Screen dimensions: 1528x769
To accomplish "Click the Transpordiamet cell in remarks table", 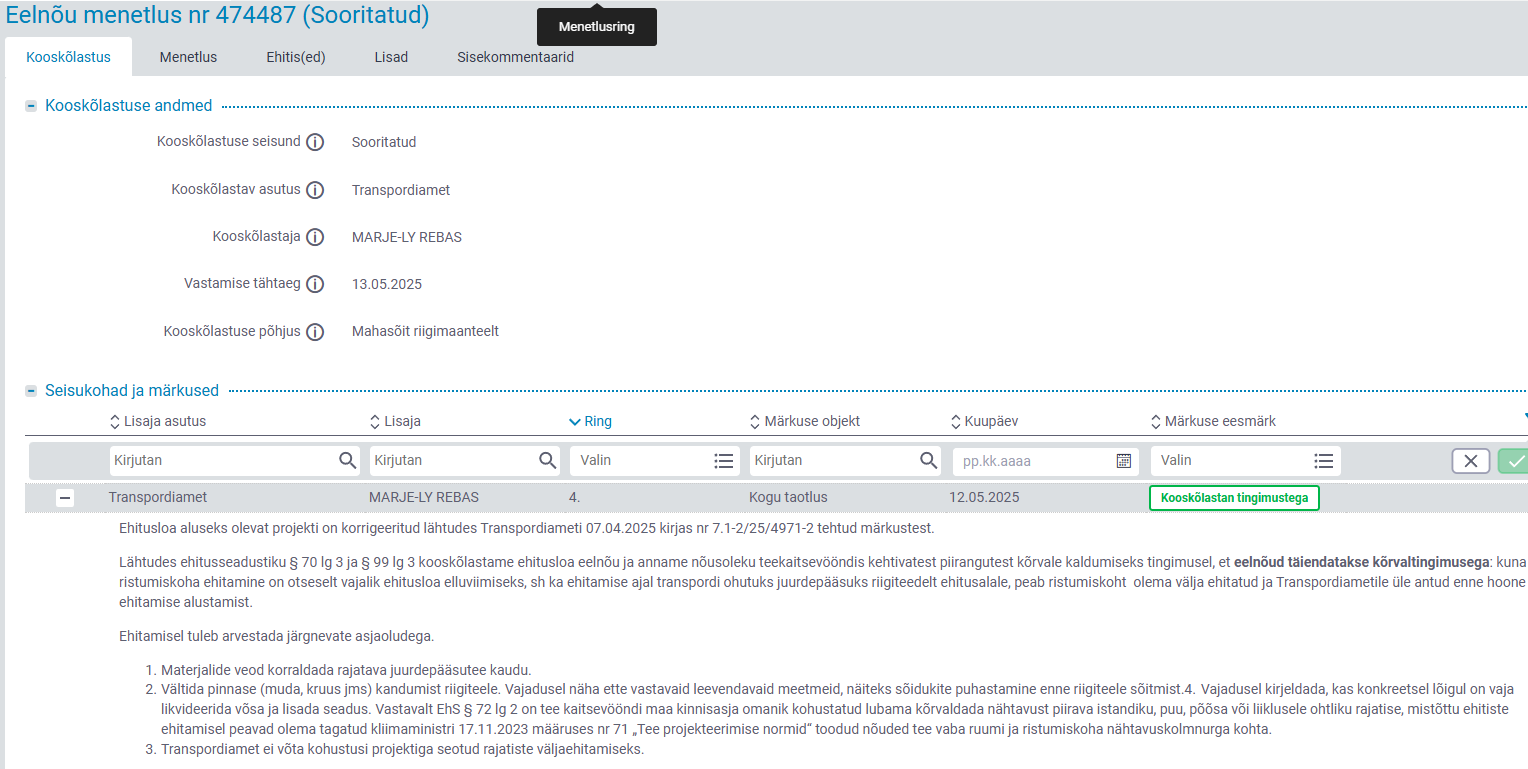I will click(158, 497).
